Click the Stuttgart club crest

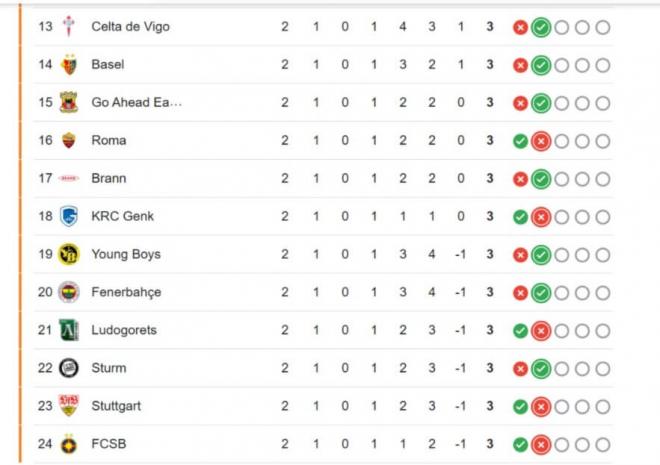(68, 406)
